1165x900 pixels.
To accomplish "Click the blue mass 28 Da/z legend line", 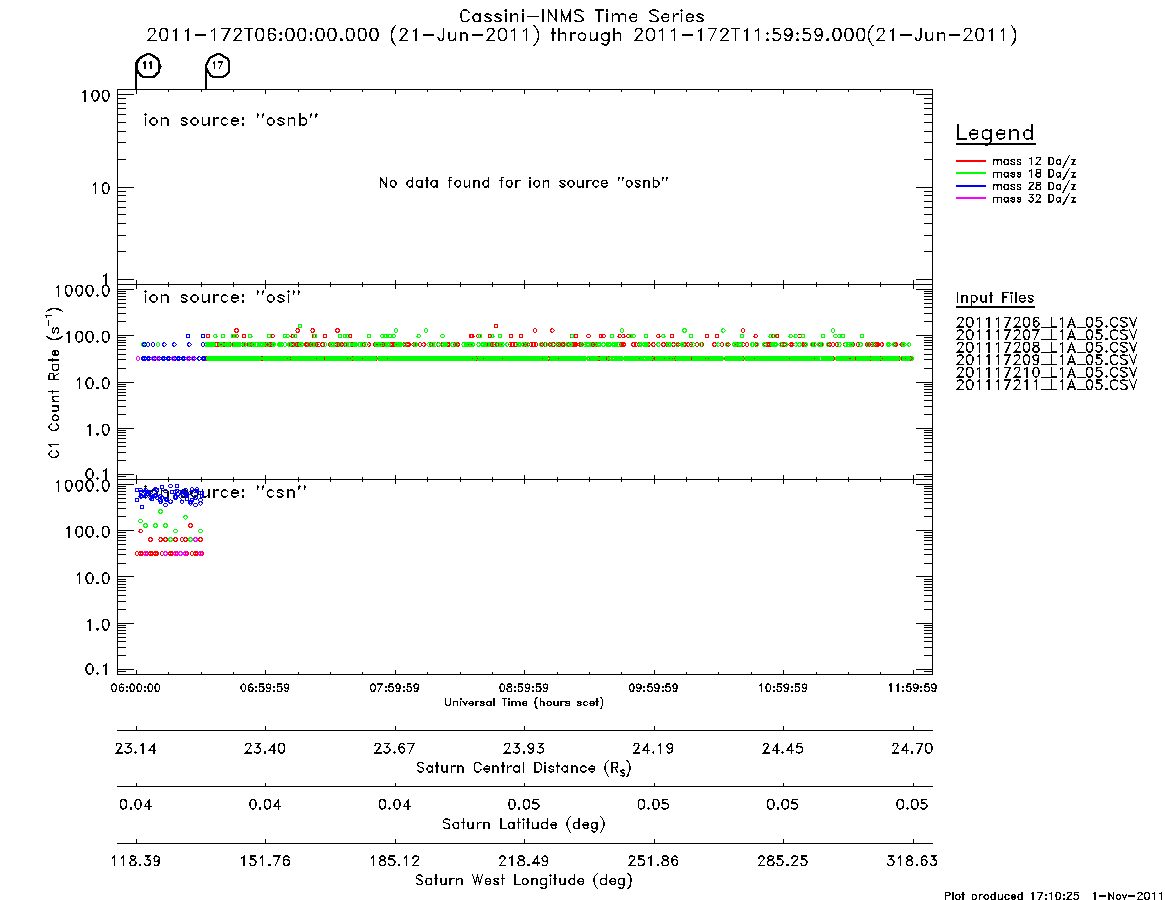I will point(970,187).
